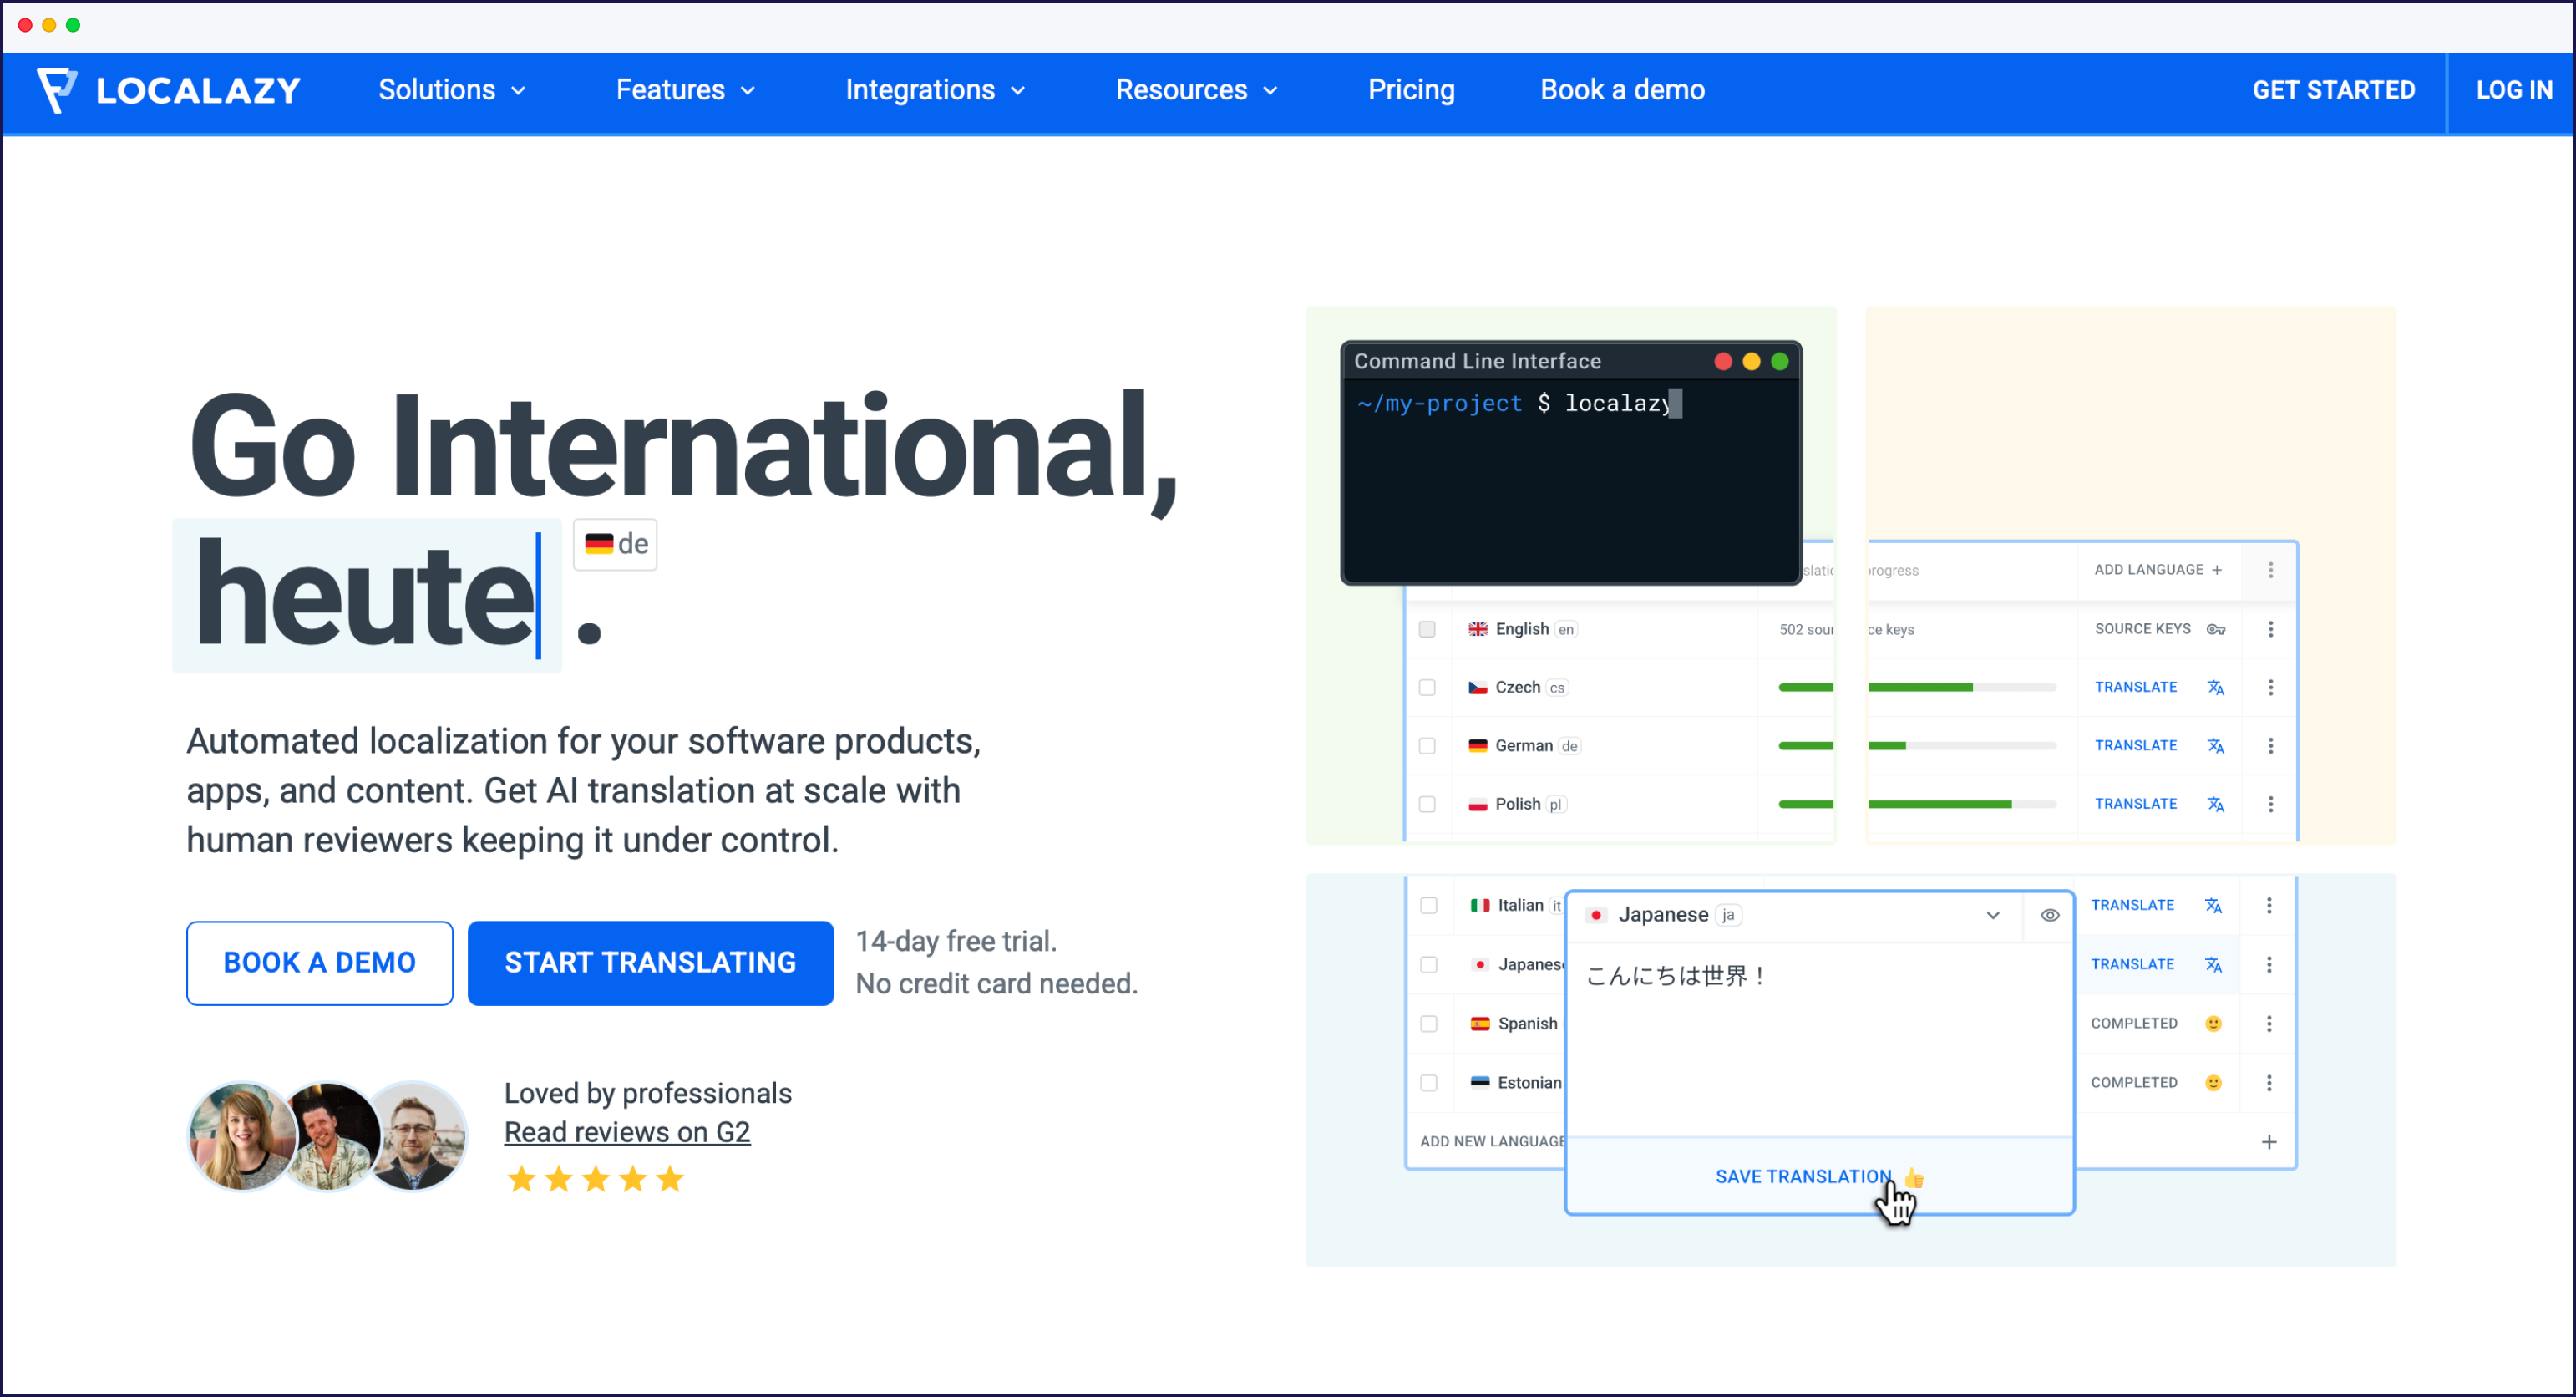
Task: Click LOG IN in header
Action: (x=2514, y=90)
